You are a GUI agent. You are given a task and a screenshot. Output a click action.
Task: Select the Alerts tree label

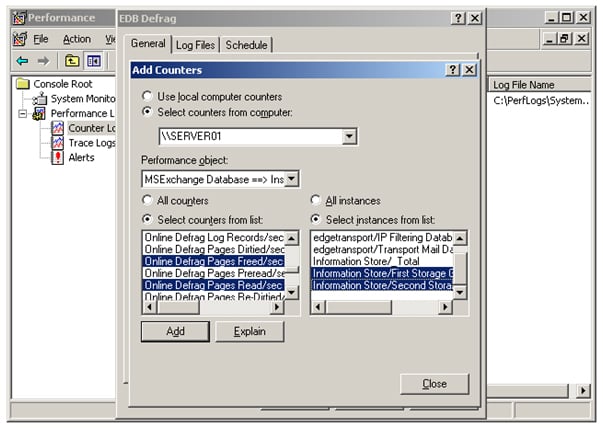81,158
